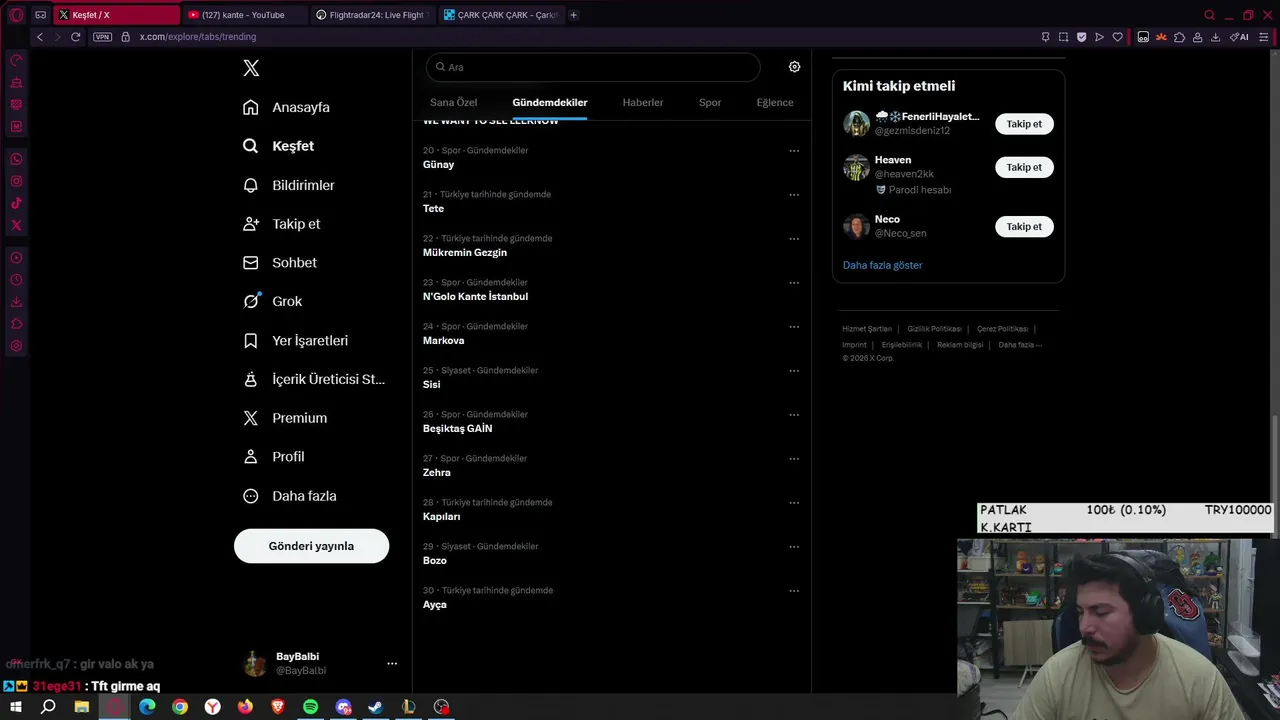The height and width of the screenshot is (720, 1280).
Task: Open the TikTok icon in Opera sidebar
Action: pos(16,203)
